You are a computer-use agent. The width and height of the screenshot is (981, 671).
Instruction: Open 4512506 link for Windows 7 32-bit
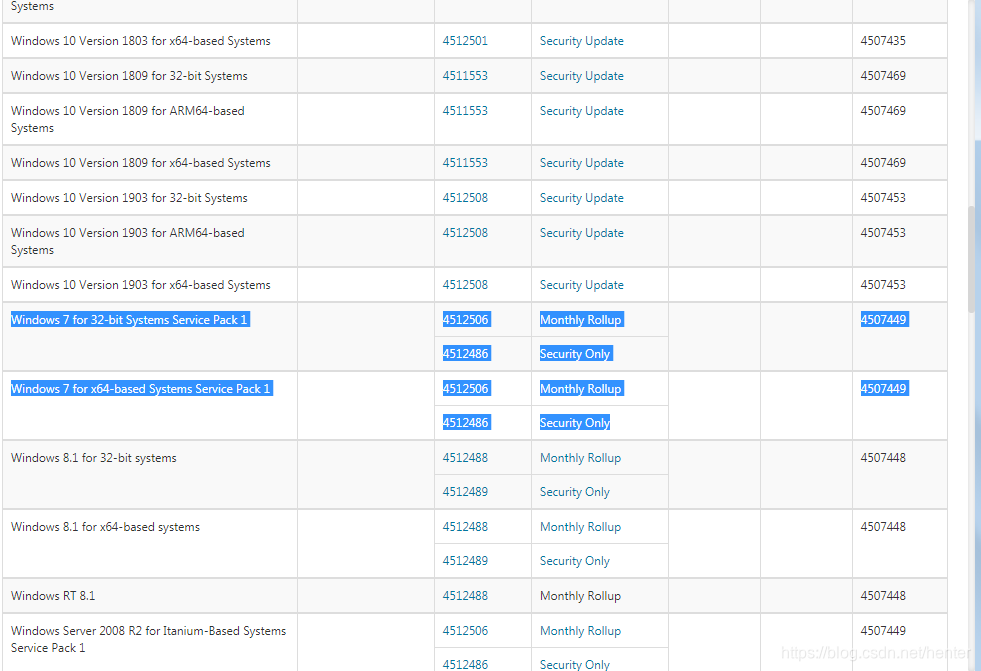pos(465,320)
